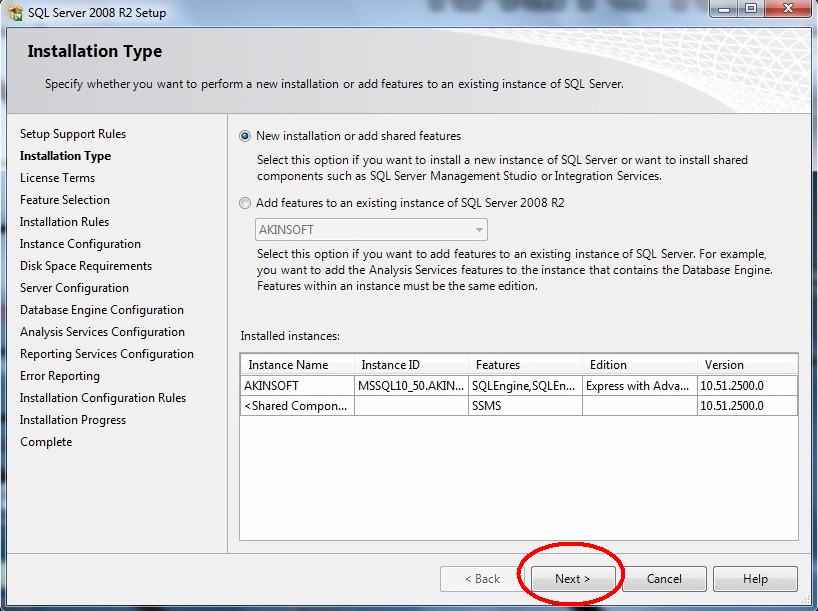
Task: Click the Installation Progress step
Action: pos(73,420)
